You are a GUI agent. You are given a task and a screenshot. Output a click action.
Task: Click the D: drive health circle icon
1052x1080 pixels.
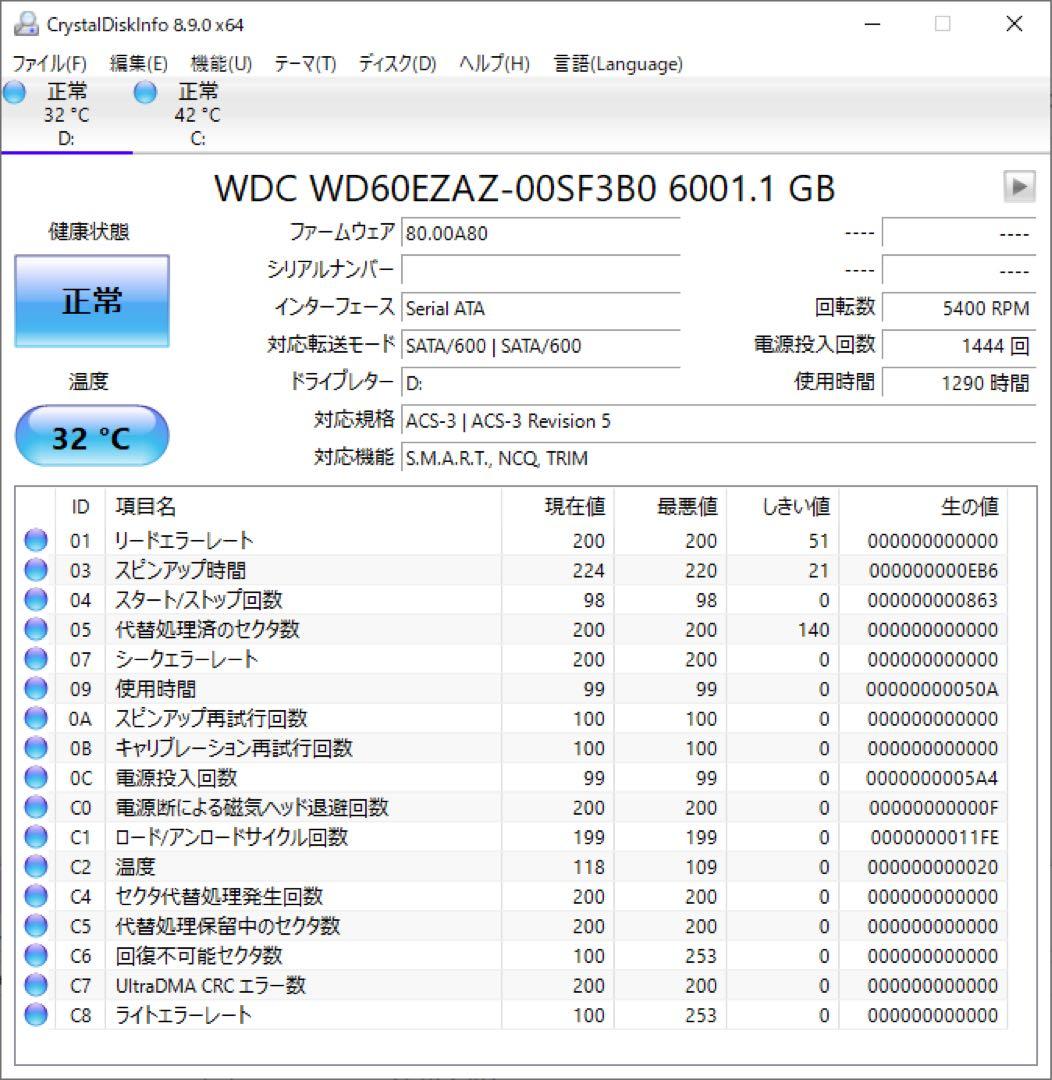pyautogui.click(x=14, y=92)
